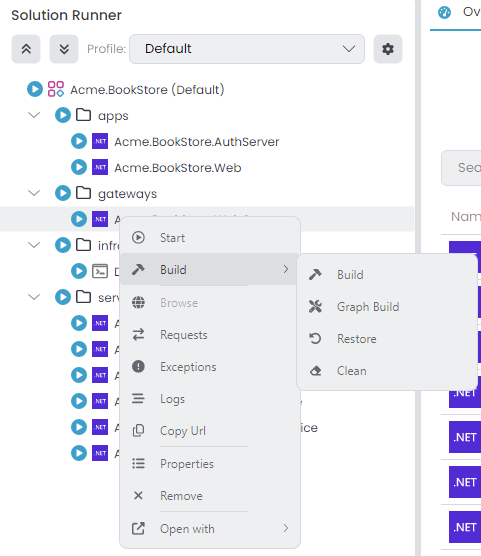The image size is (481, 556).
Task: Click the Build submenu arrow chevron
Action: [x=286, y=269]
